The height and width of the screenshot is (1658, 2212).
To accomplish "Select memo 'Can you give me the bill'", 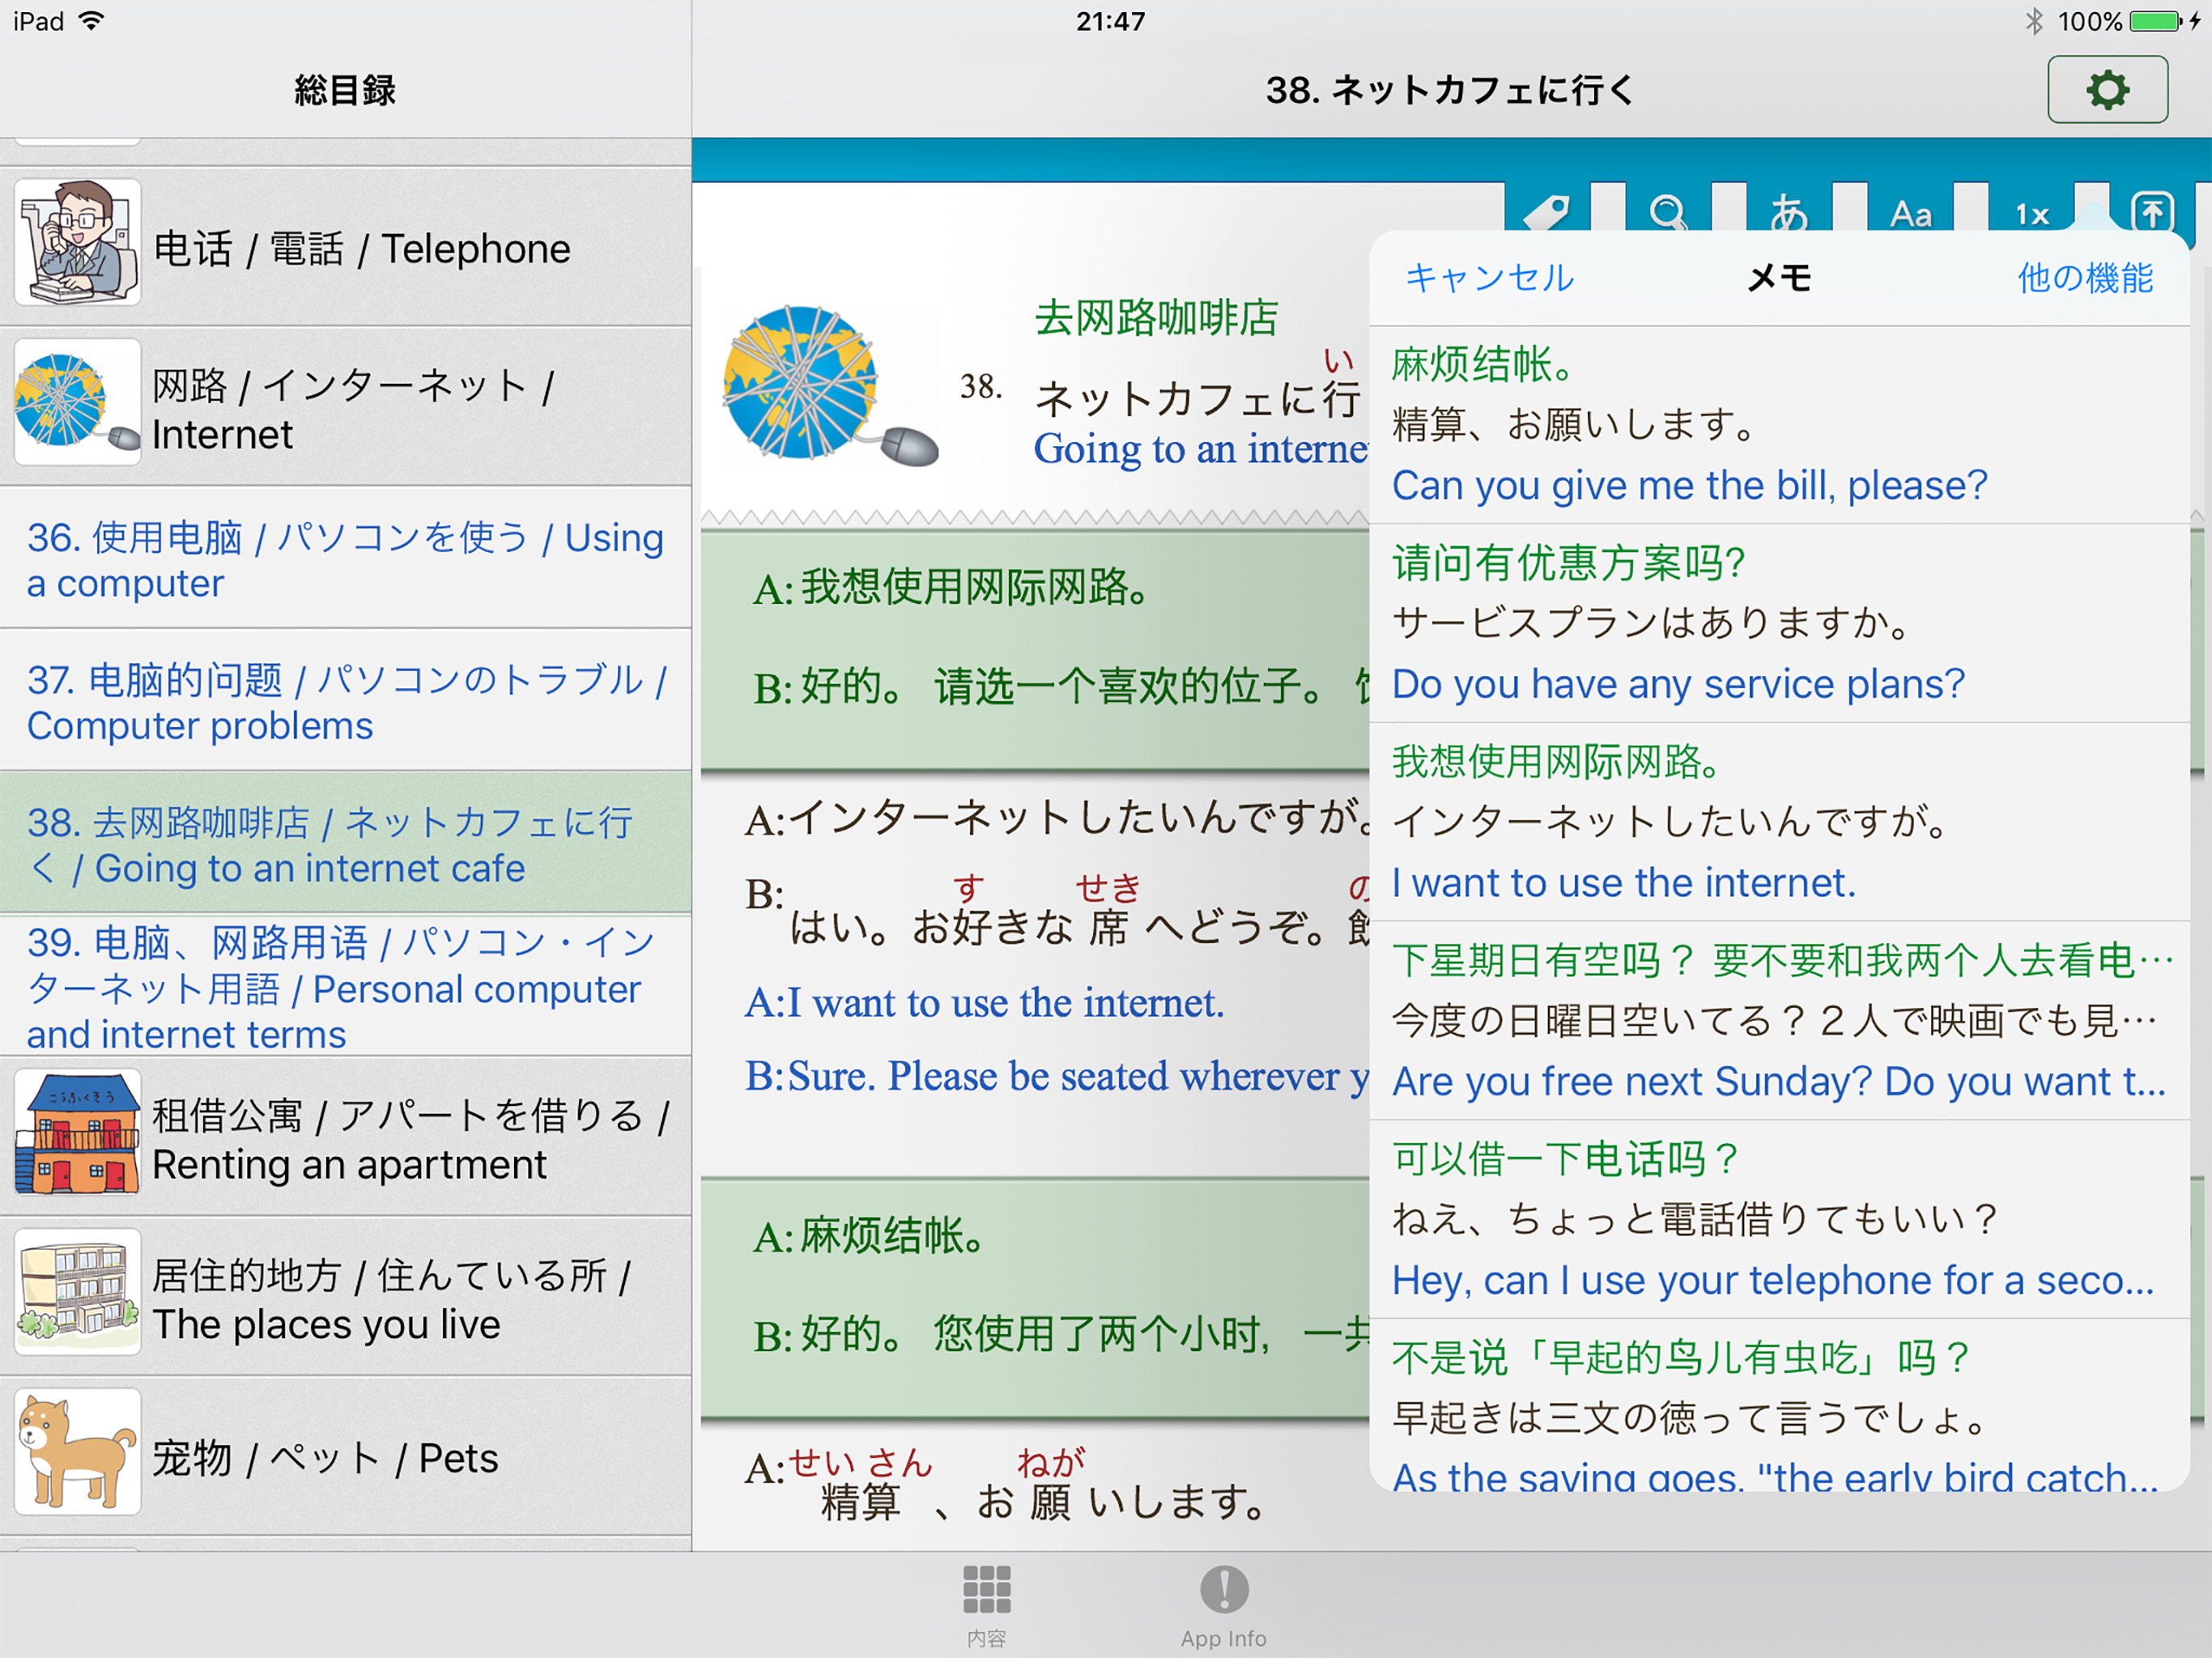I will (1778, 425).
